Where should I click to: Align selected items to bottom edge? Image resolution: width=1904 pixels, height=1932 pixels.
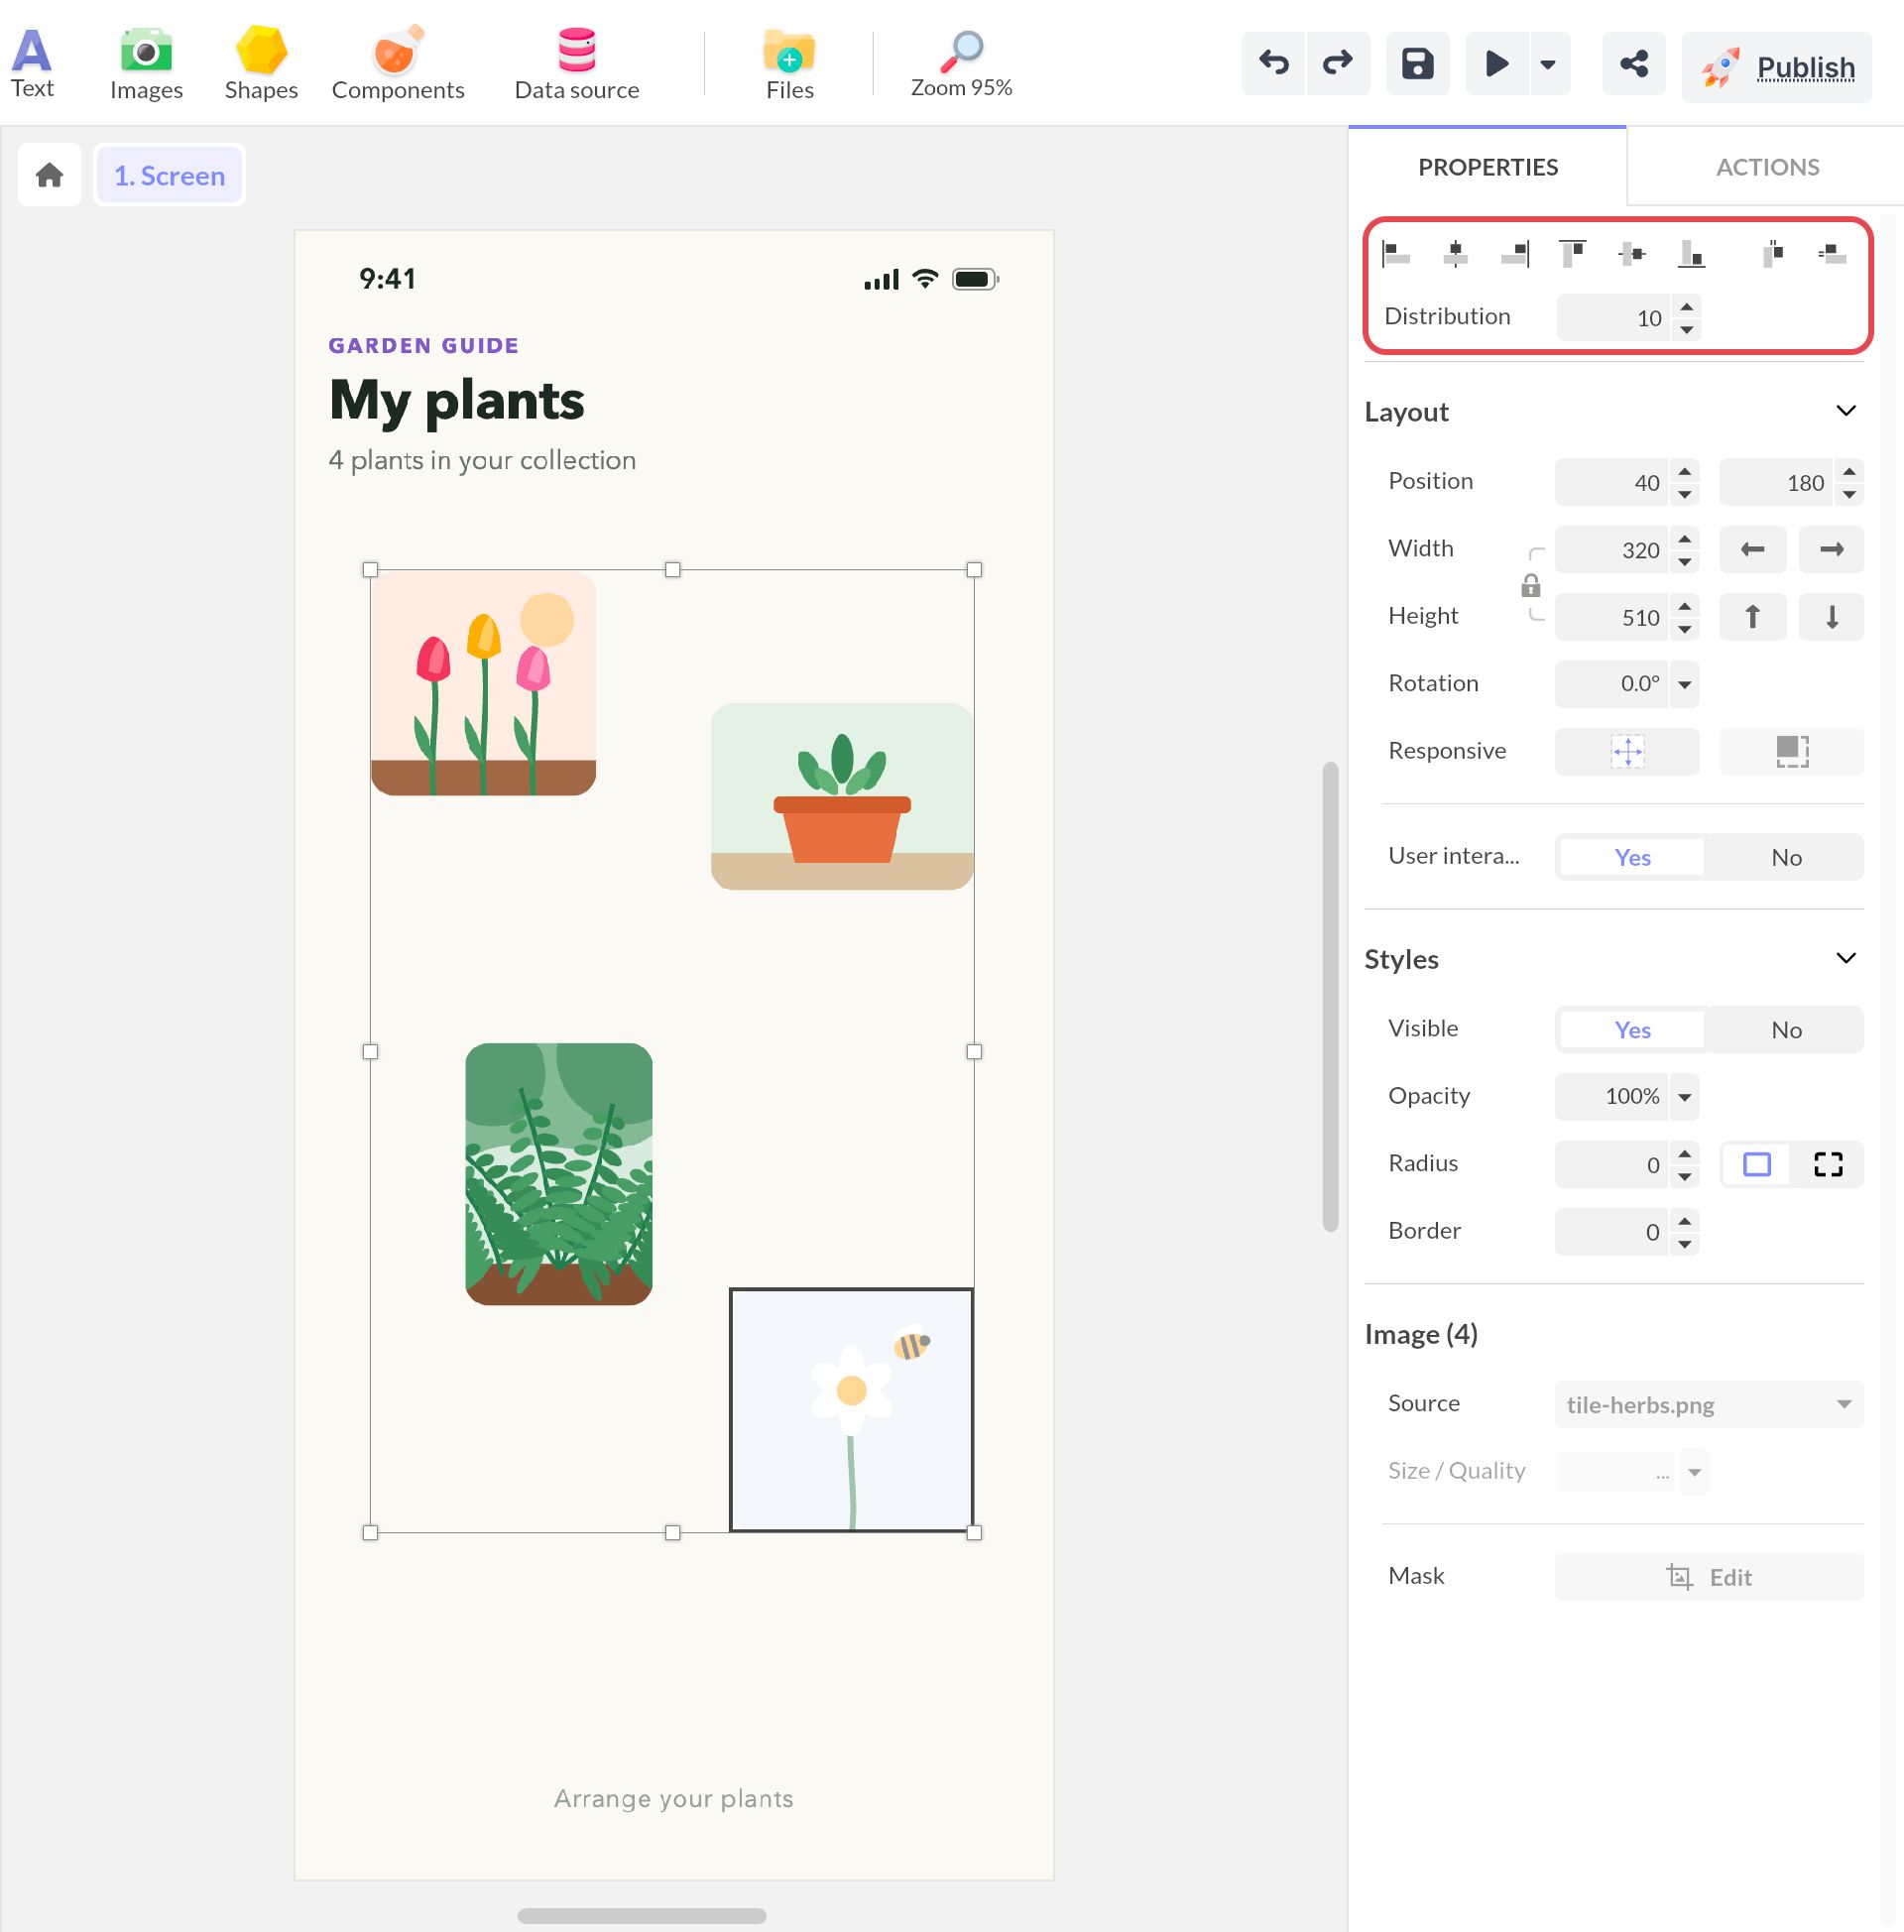(1691, 254)
